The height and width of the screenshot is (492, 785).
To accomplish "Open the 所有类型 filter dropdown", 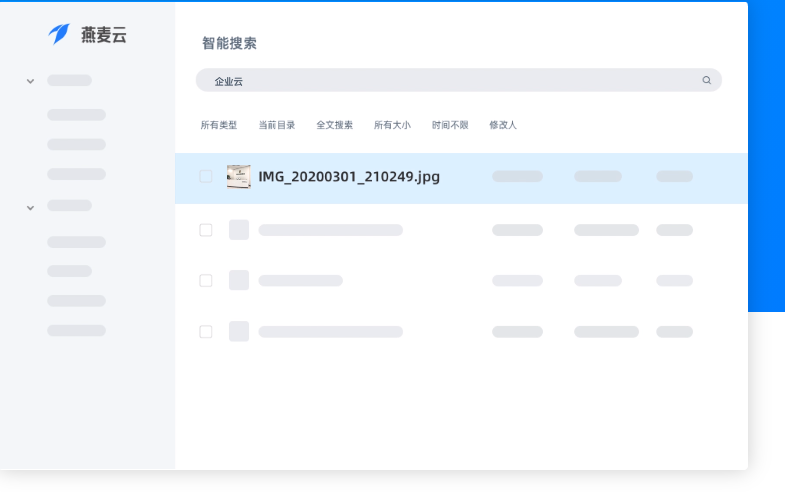I will coord(218,125).
